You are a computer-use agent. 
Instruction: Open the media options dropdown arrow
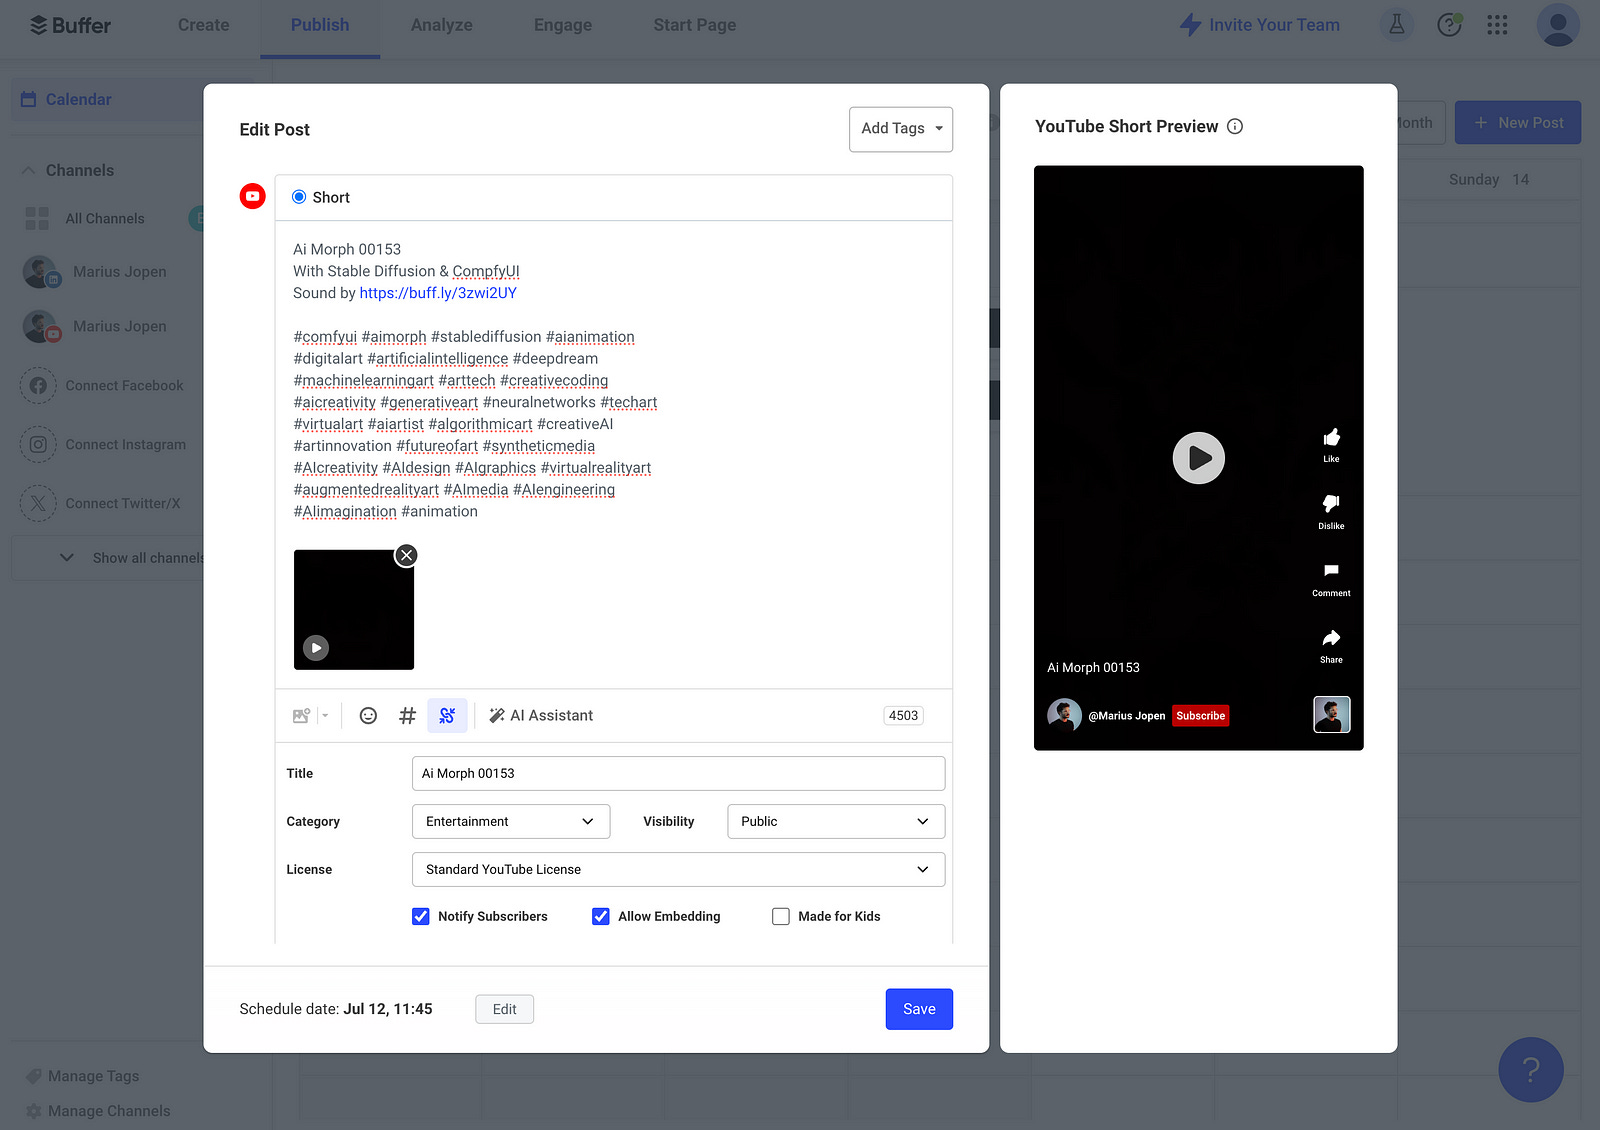click(325, 716)
